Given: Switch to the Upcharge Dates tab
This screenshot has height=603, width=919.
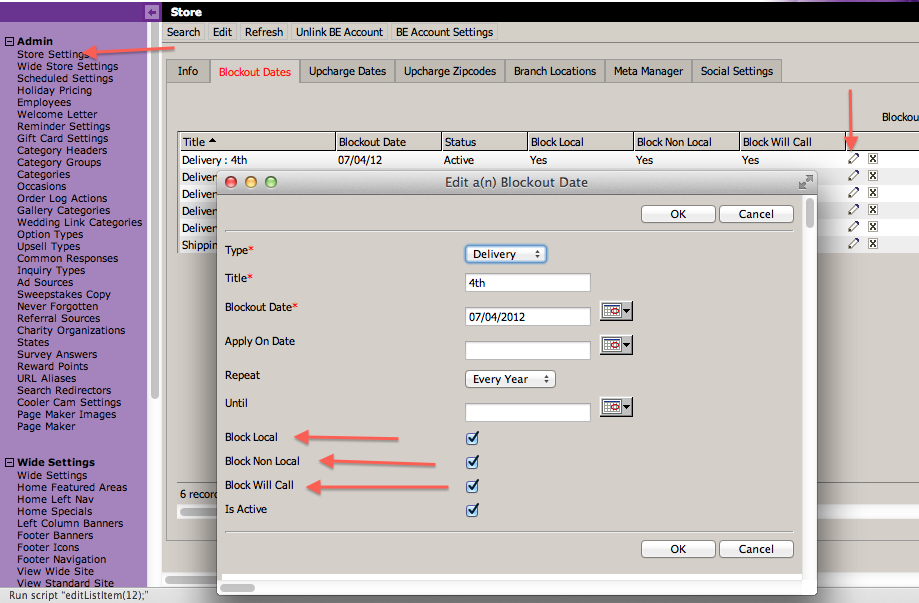Looking at the screenshot, I should (346, 72).
